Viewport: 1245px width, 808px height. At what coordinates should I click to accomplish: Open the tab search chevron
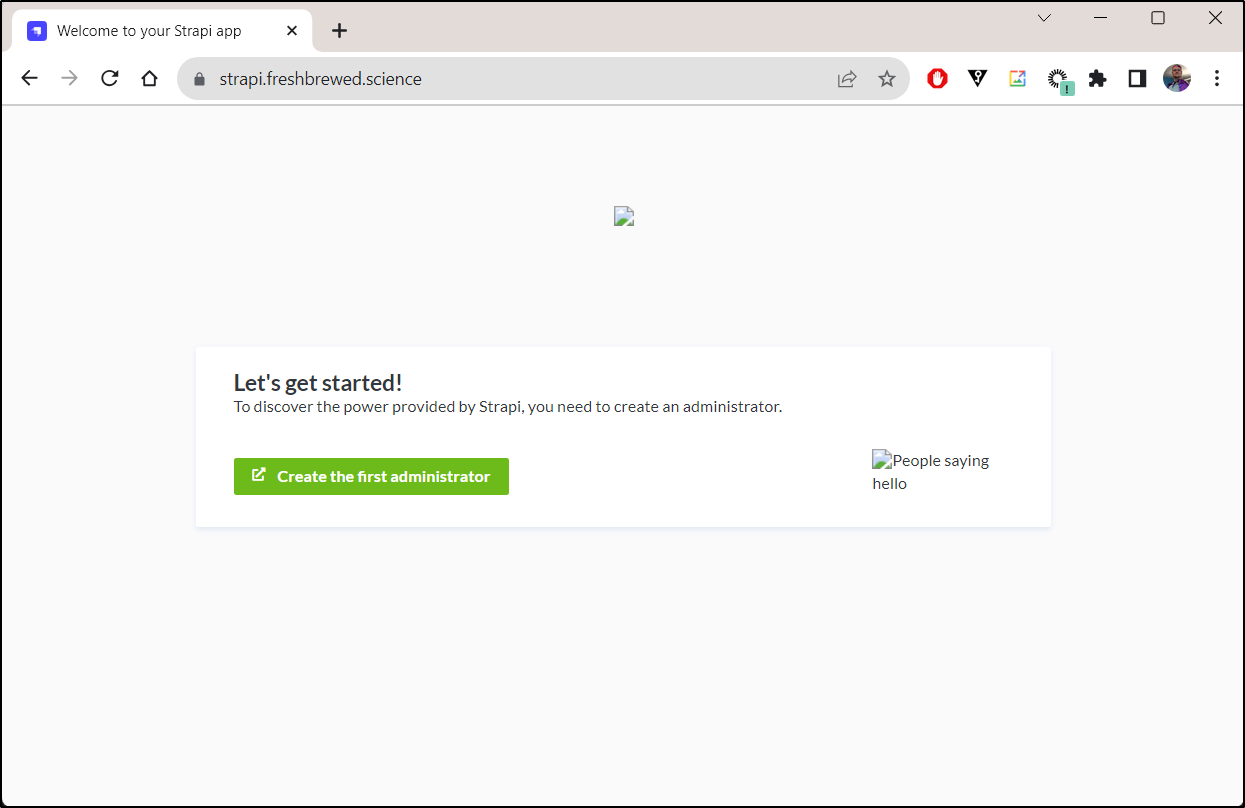(1044, 18)
